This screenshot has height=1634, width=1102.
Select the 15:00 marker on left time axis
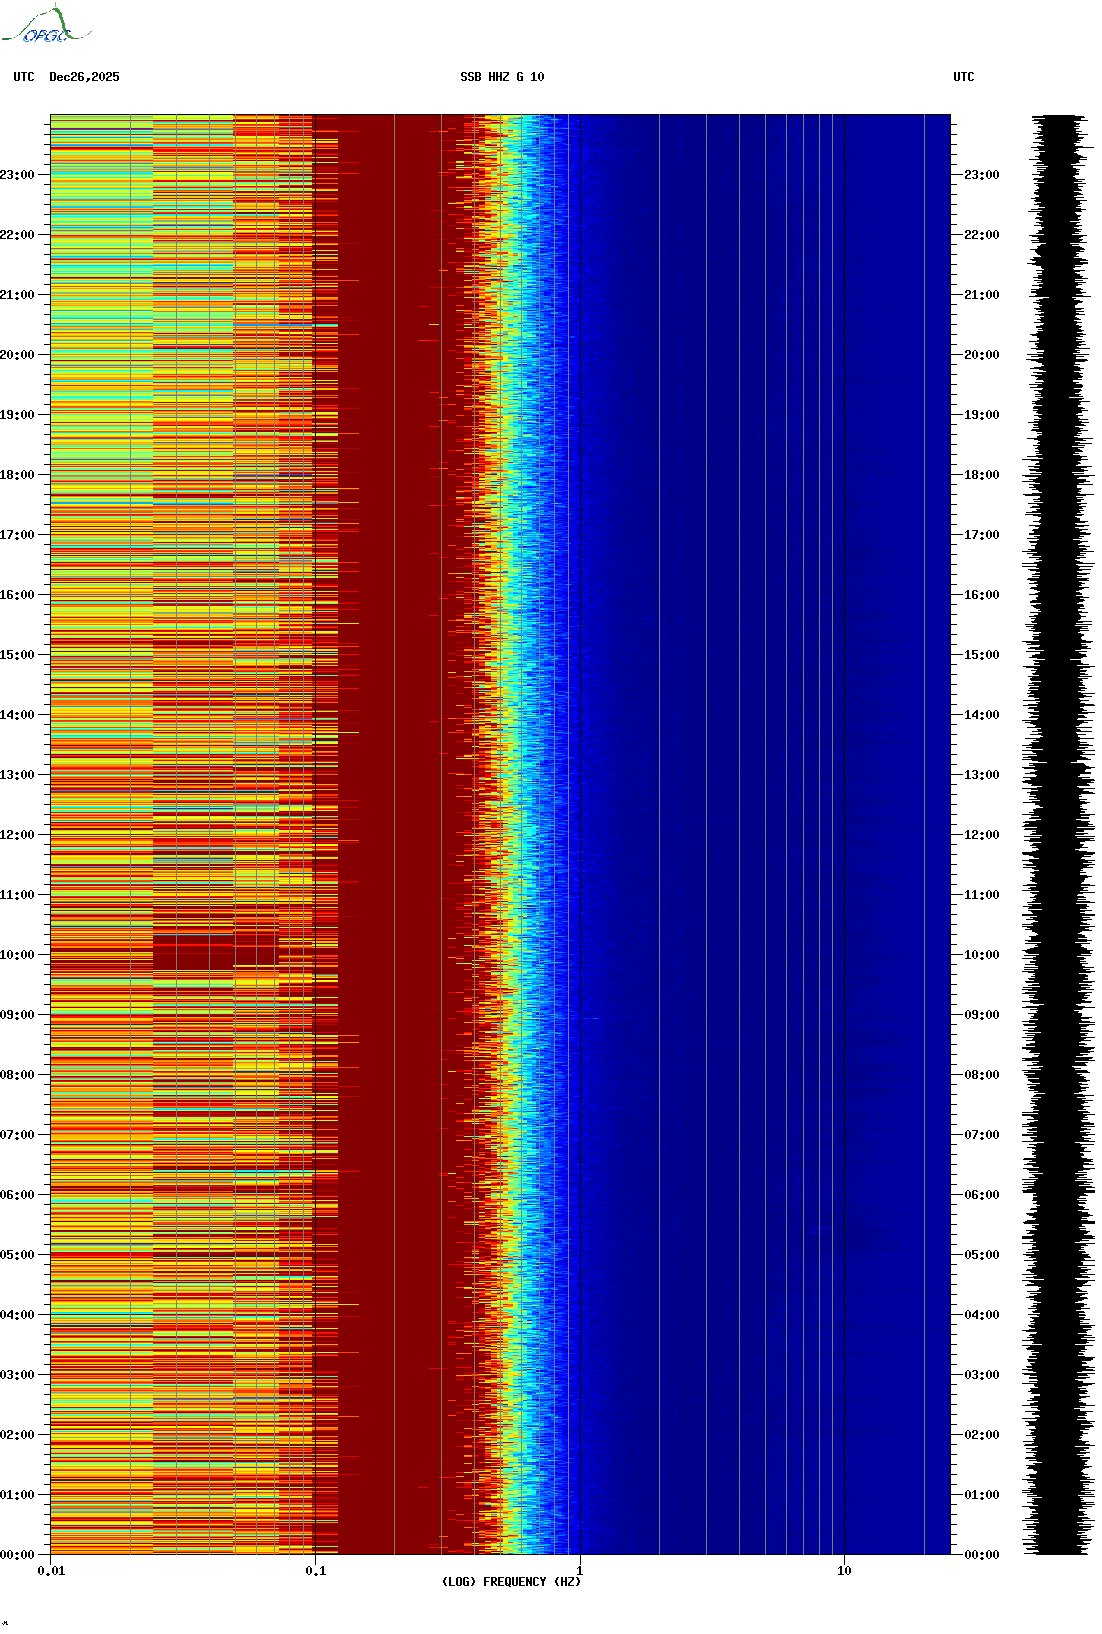pos(18,655)
